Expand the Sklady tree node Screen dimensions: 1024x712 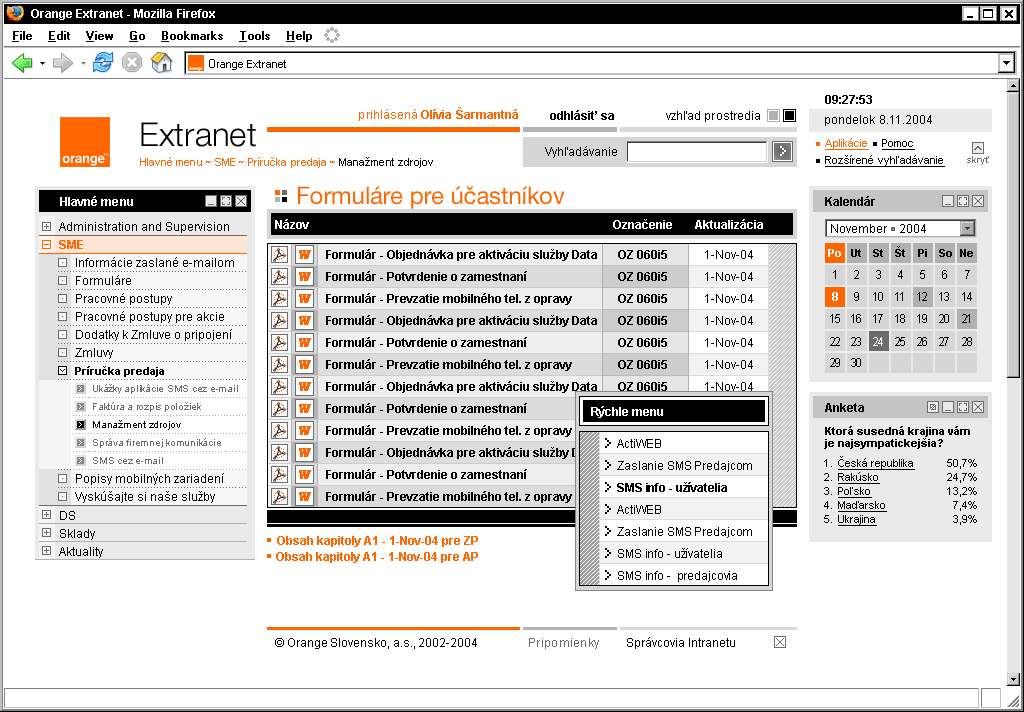pyautogui.click(x=46, y=533)
